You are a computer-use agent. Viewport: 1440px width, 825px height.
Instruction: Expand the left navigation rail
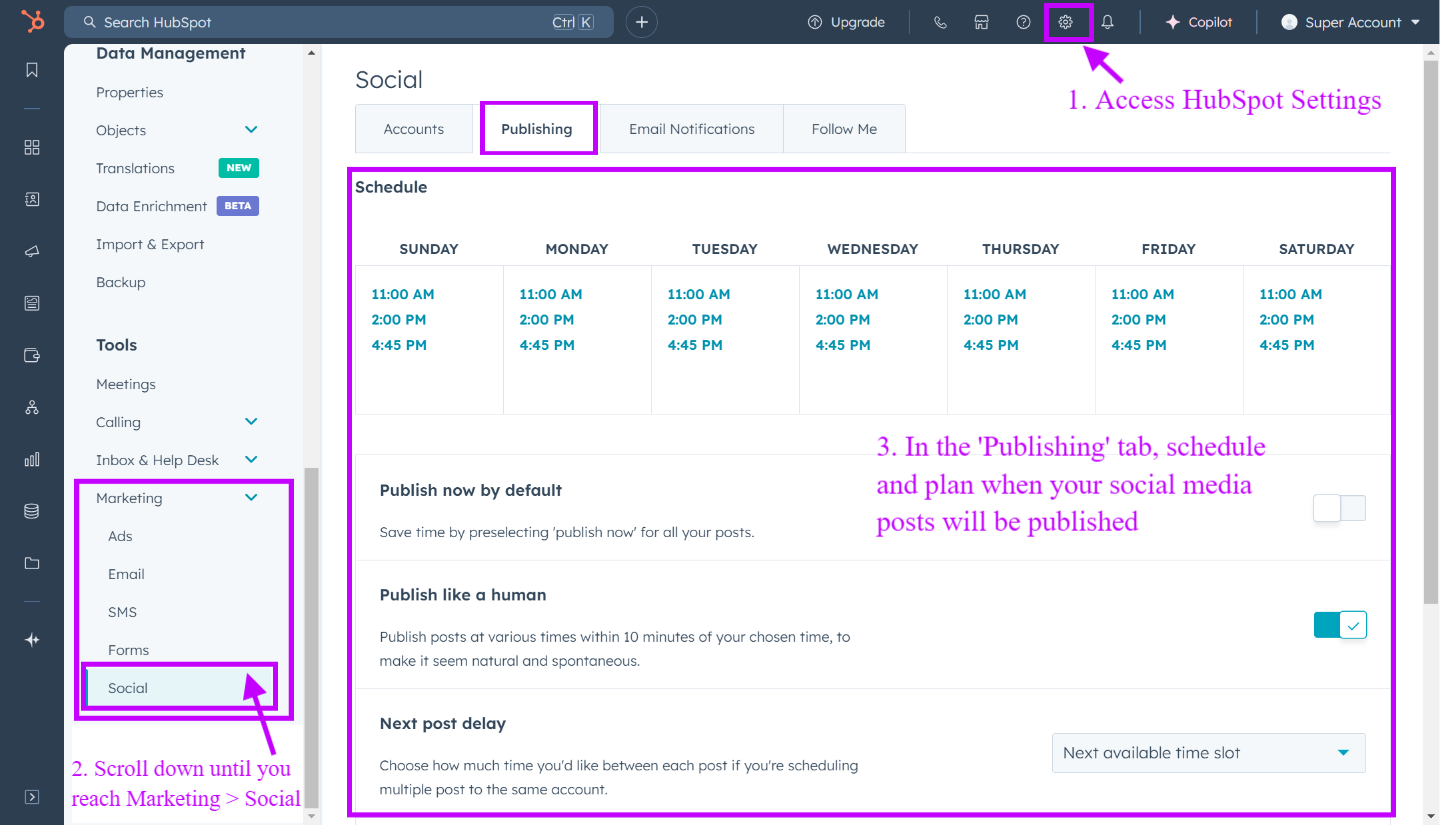32,797
